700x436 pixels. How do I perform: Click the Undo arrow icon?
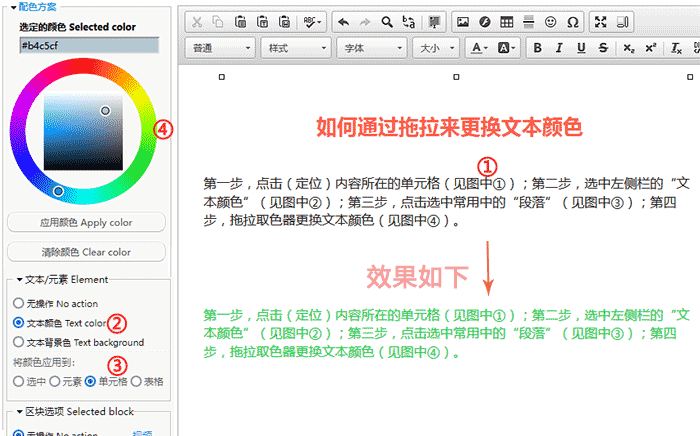[343, 22]
